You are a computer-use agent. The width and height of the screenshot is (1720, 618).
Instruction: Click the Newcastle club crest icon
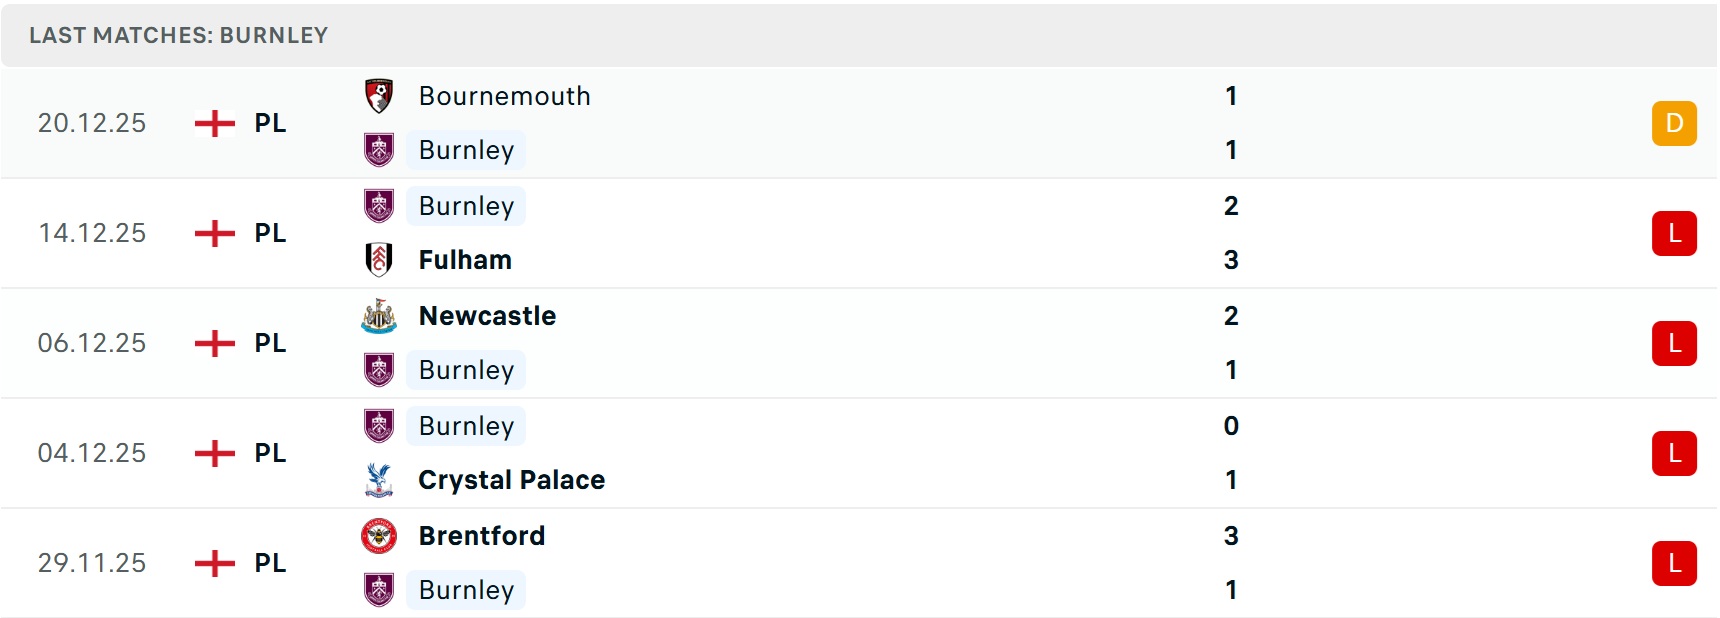click(379, 316)
